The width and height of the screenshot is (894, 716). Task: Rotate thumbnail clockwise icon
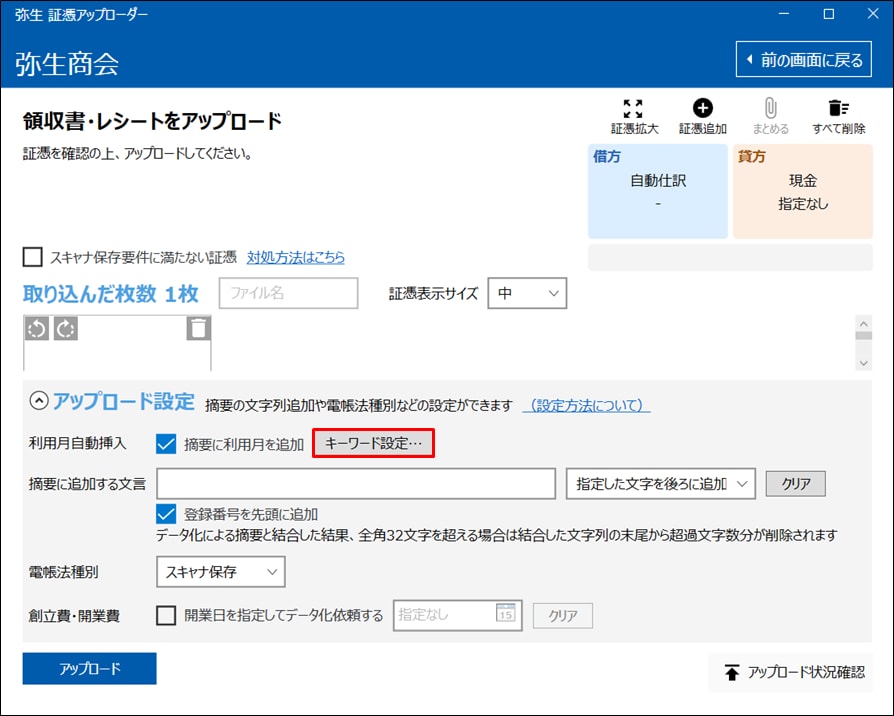(65, 328)
